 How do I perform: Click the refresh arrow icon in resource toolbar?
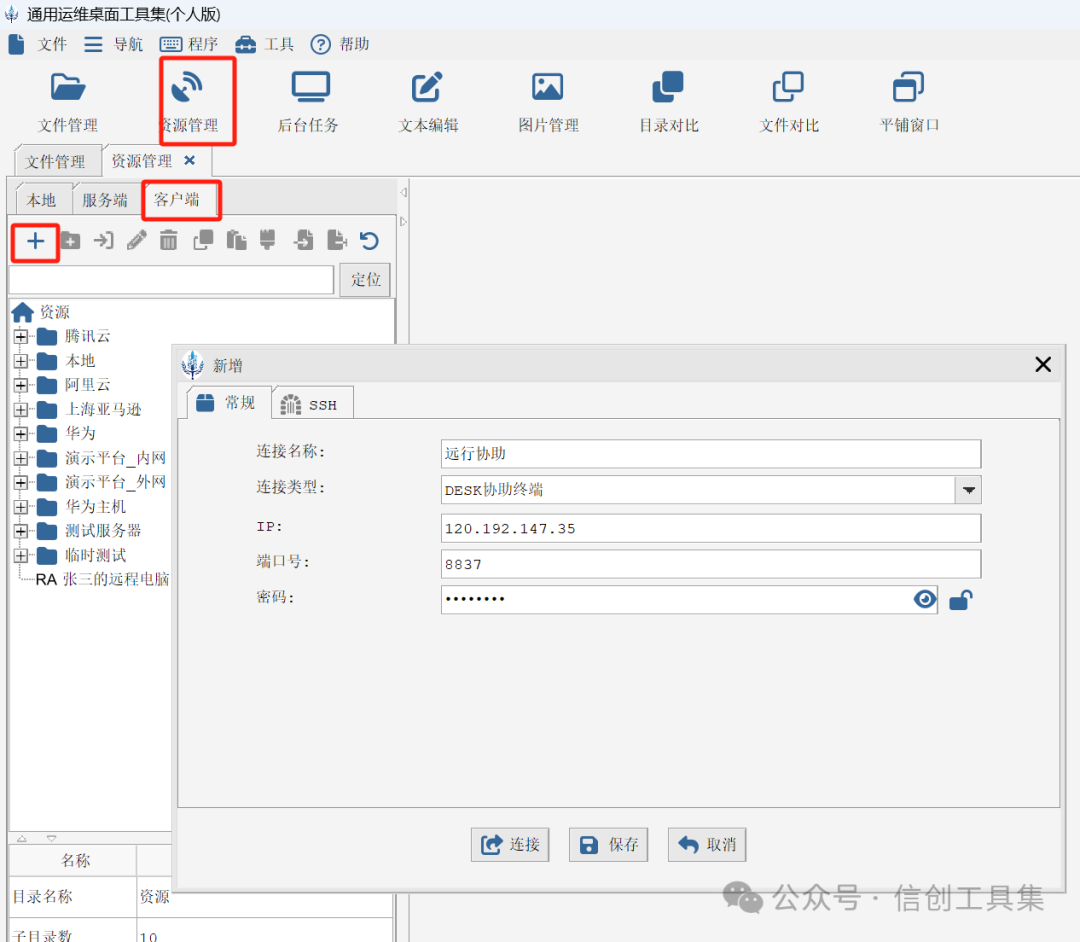(x=369, y=240)
